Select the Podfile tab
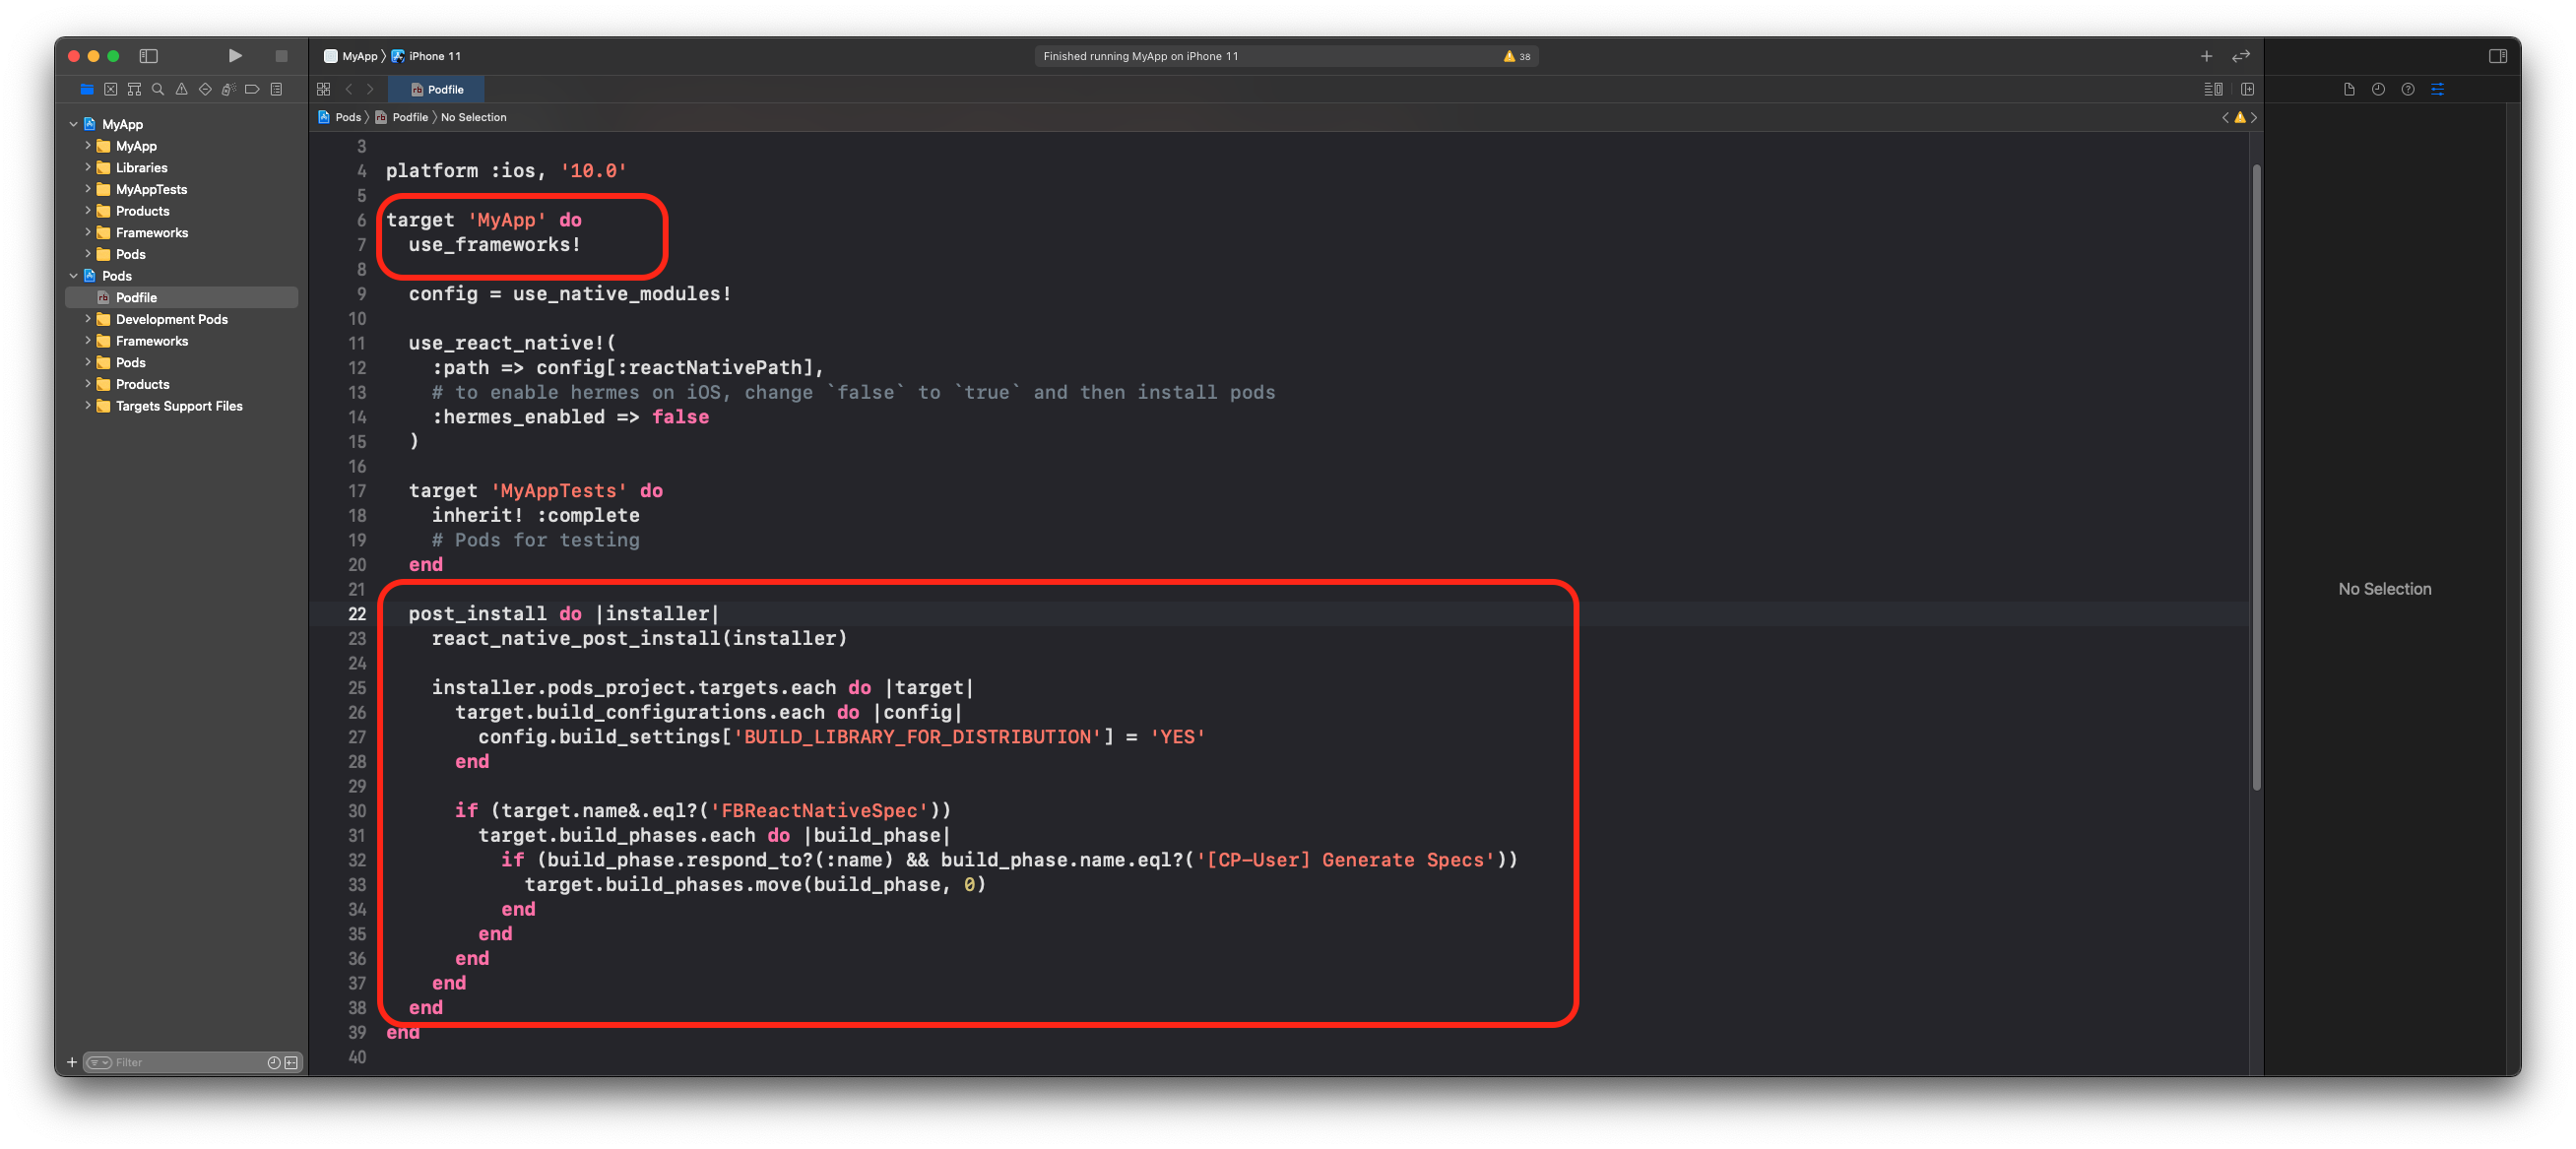Viewport: 2576px width, 1149px height. point(437,89)
